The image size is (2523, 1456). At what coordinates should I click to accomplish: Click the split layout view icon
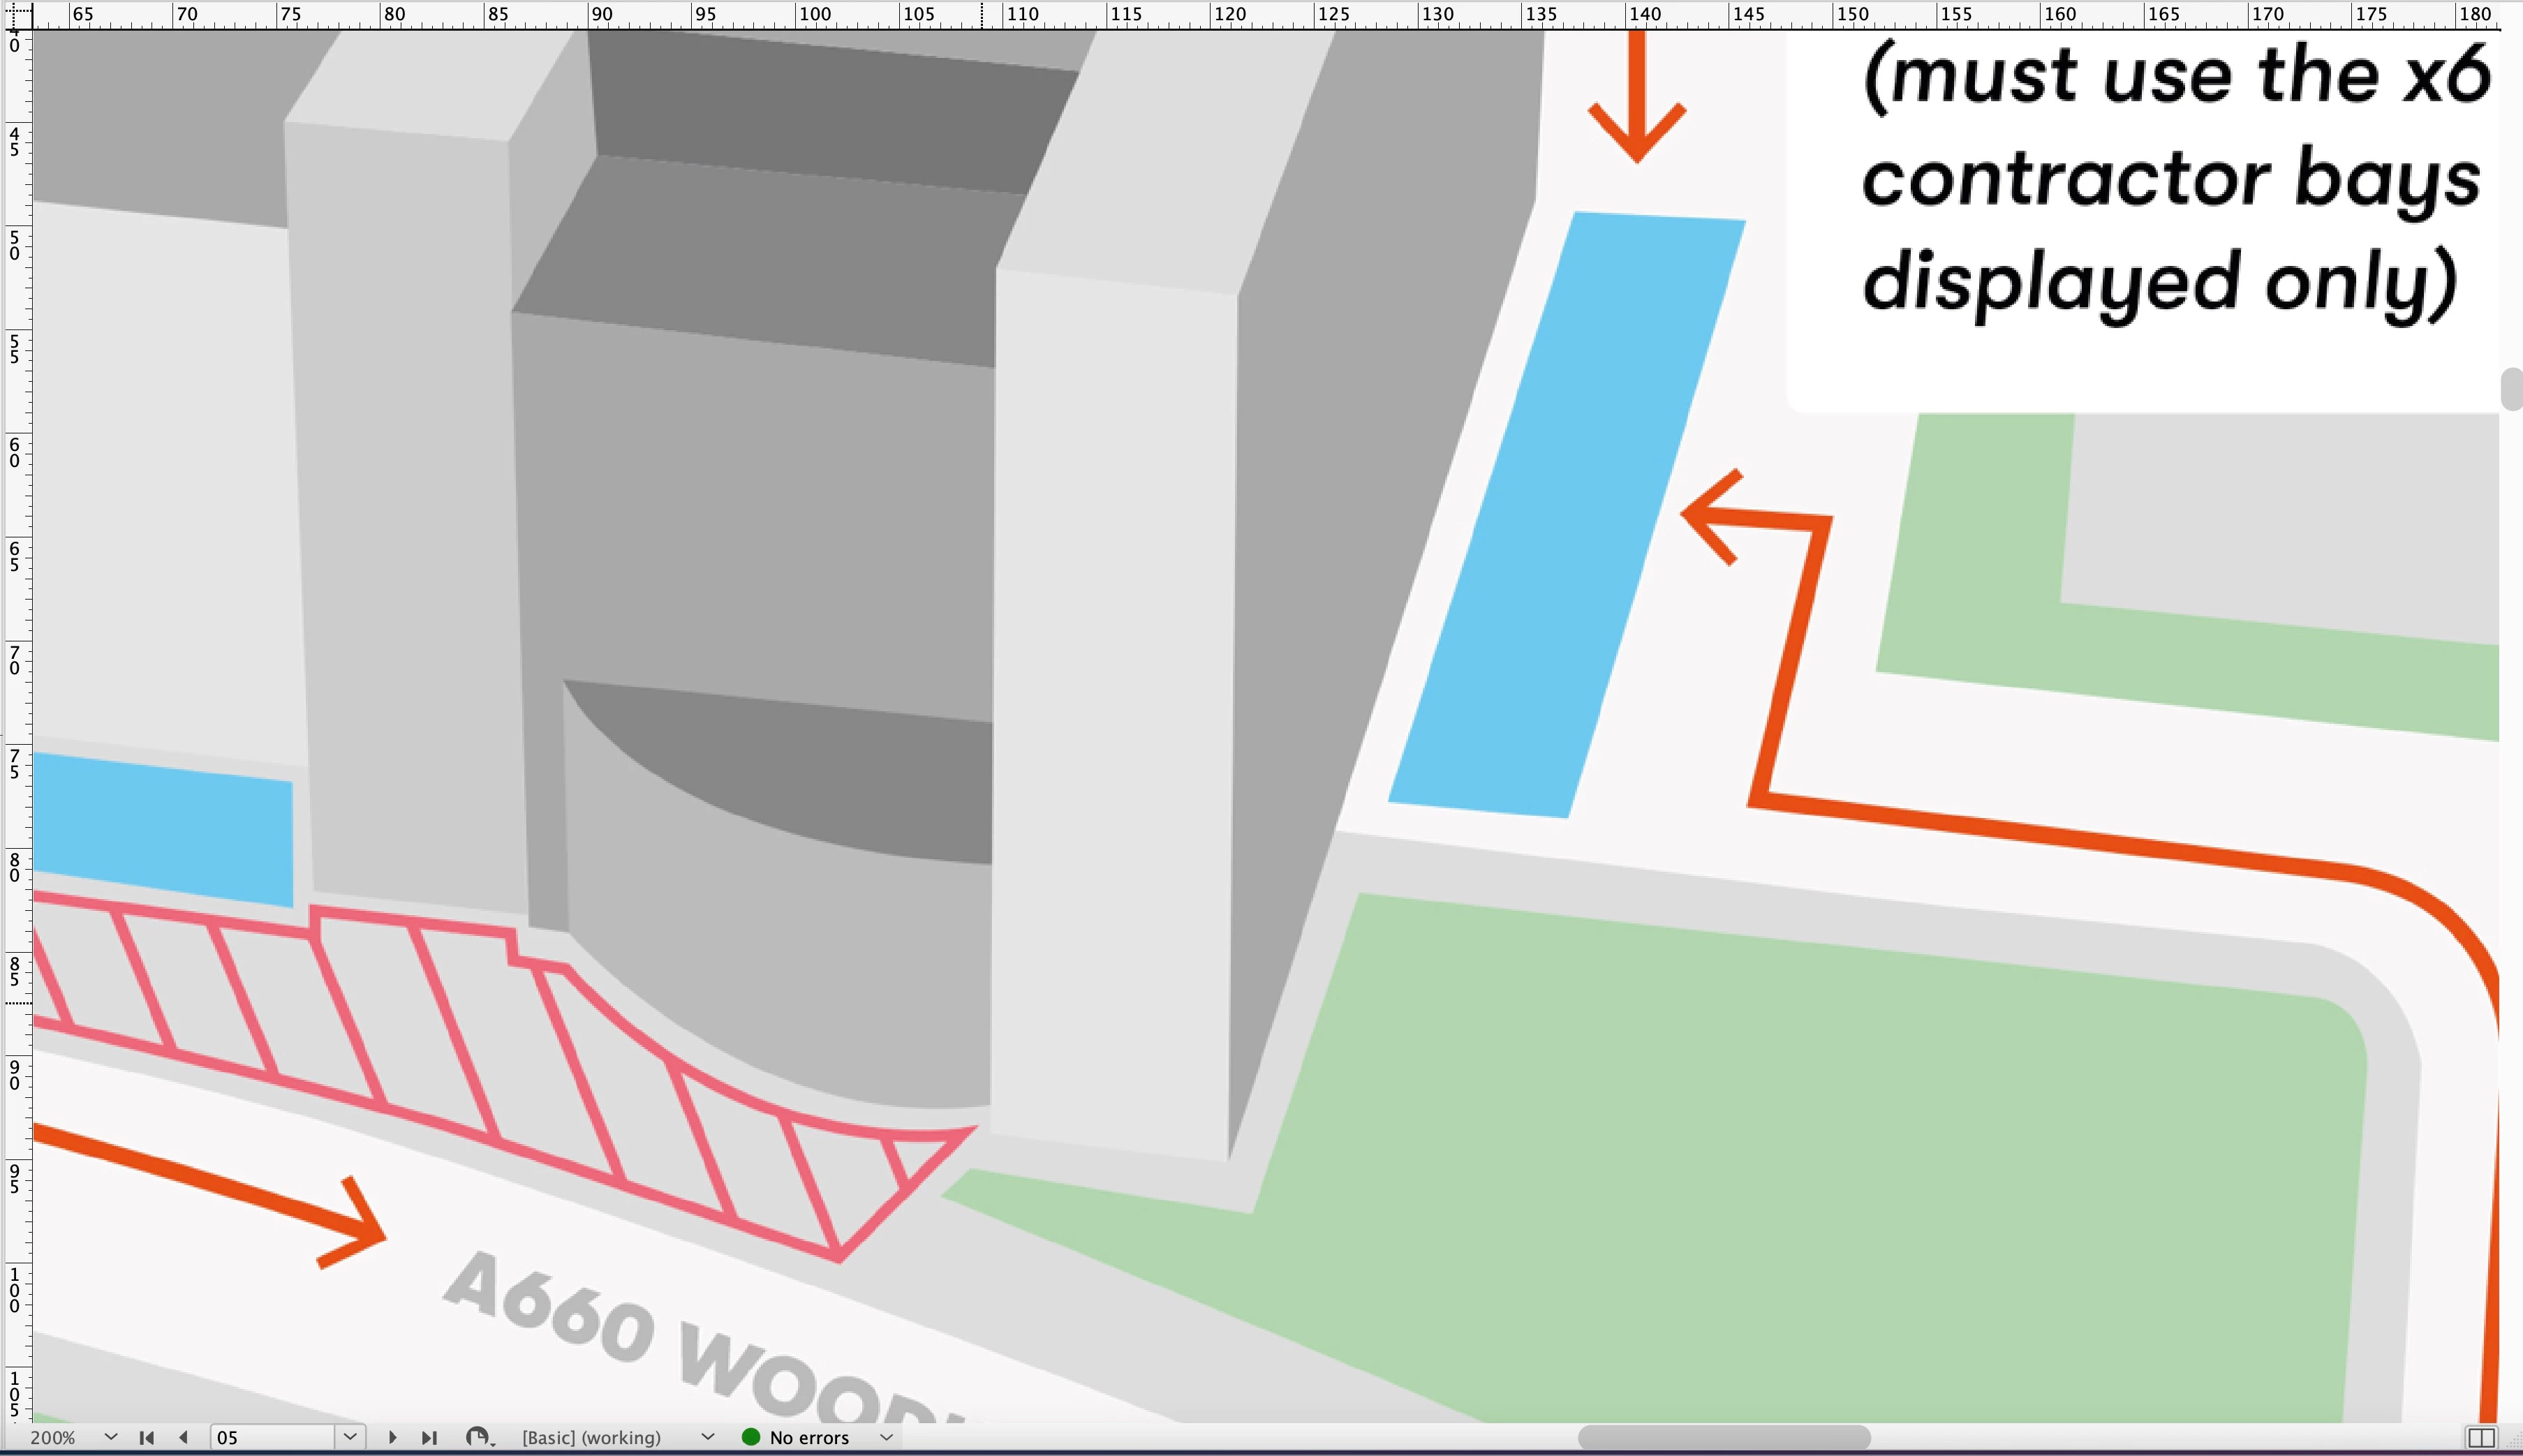[x=2481, y=1437]
